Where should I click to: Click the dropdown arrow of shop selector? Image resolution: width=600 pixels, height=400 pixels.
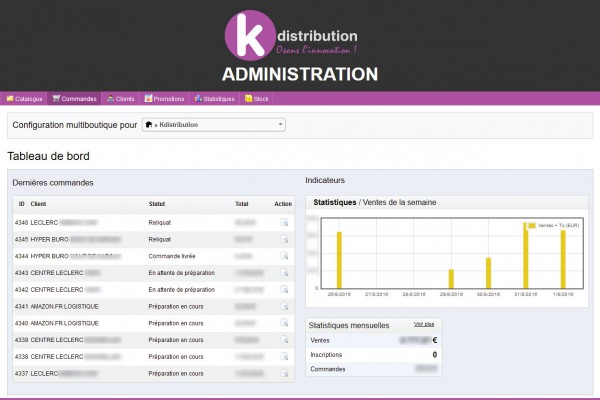click(x=280, y=124)
